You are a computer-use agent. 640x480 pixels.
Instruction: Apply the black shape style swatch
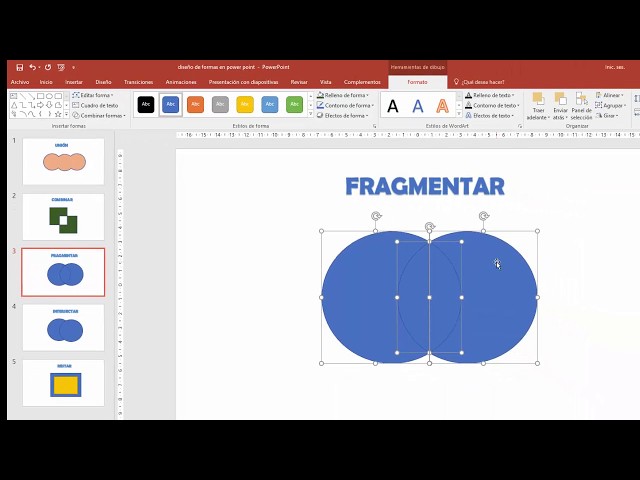[146, 104]
